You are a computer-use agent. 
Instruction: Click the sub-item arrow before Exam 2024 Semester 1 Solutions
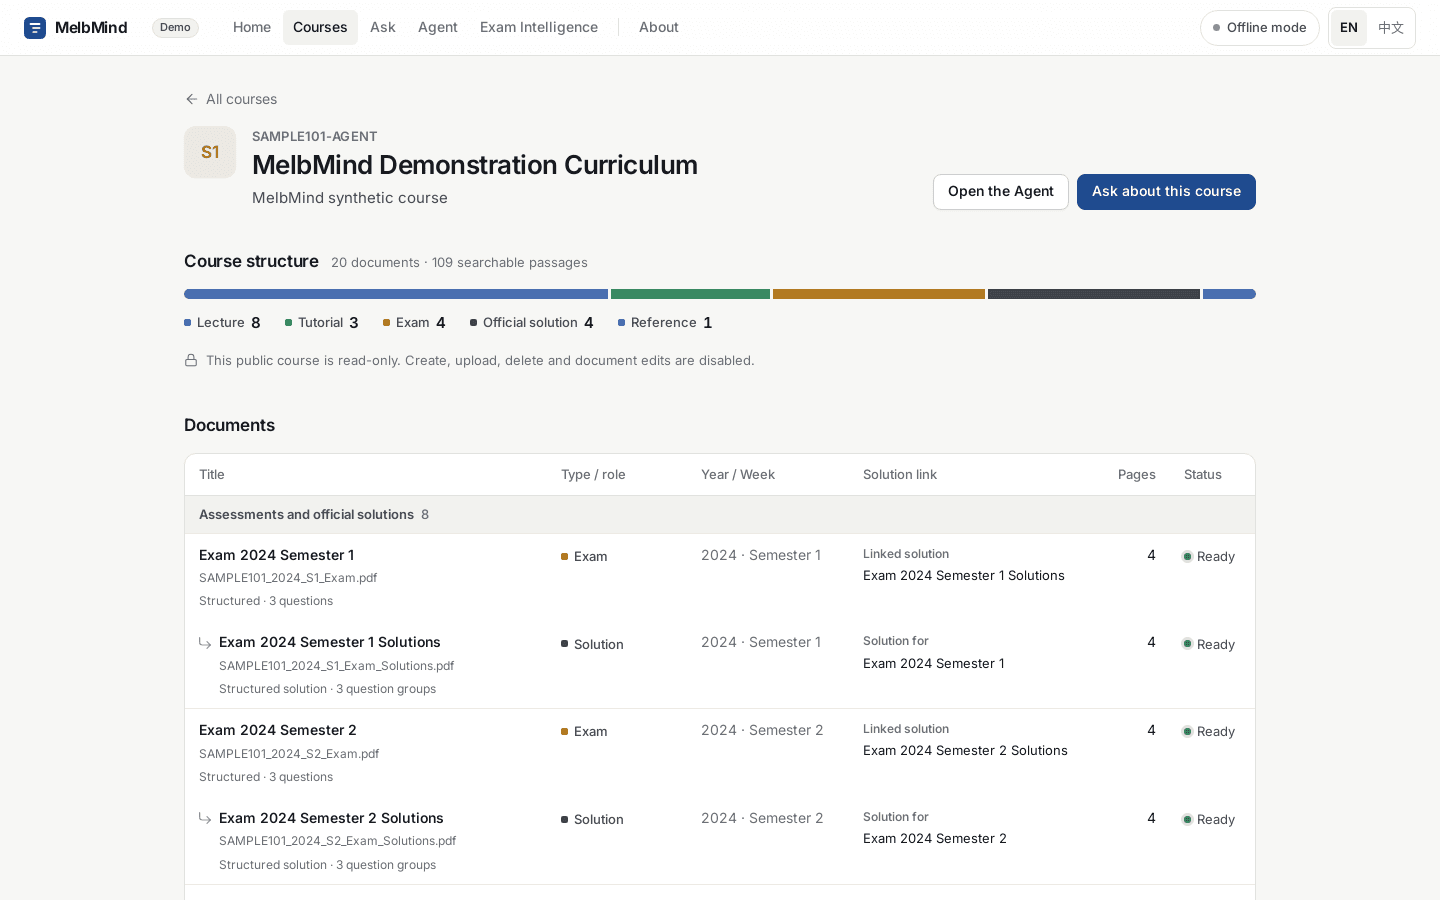[x=205, y=643]
